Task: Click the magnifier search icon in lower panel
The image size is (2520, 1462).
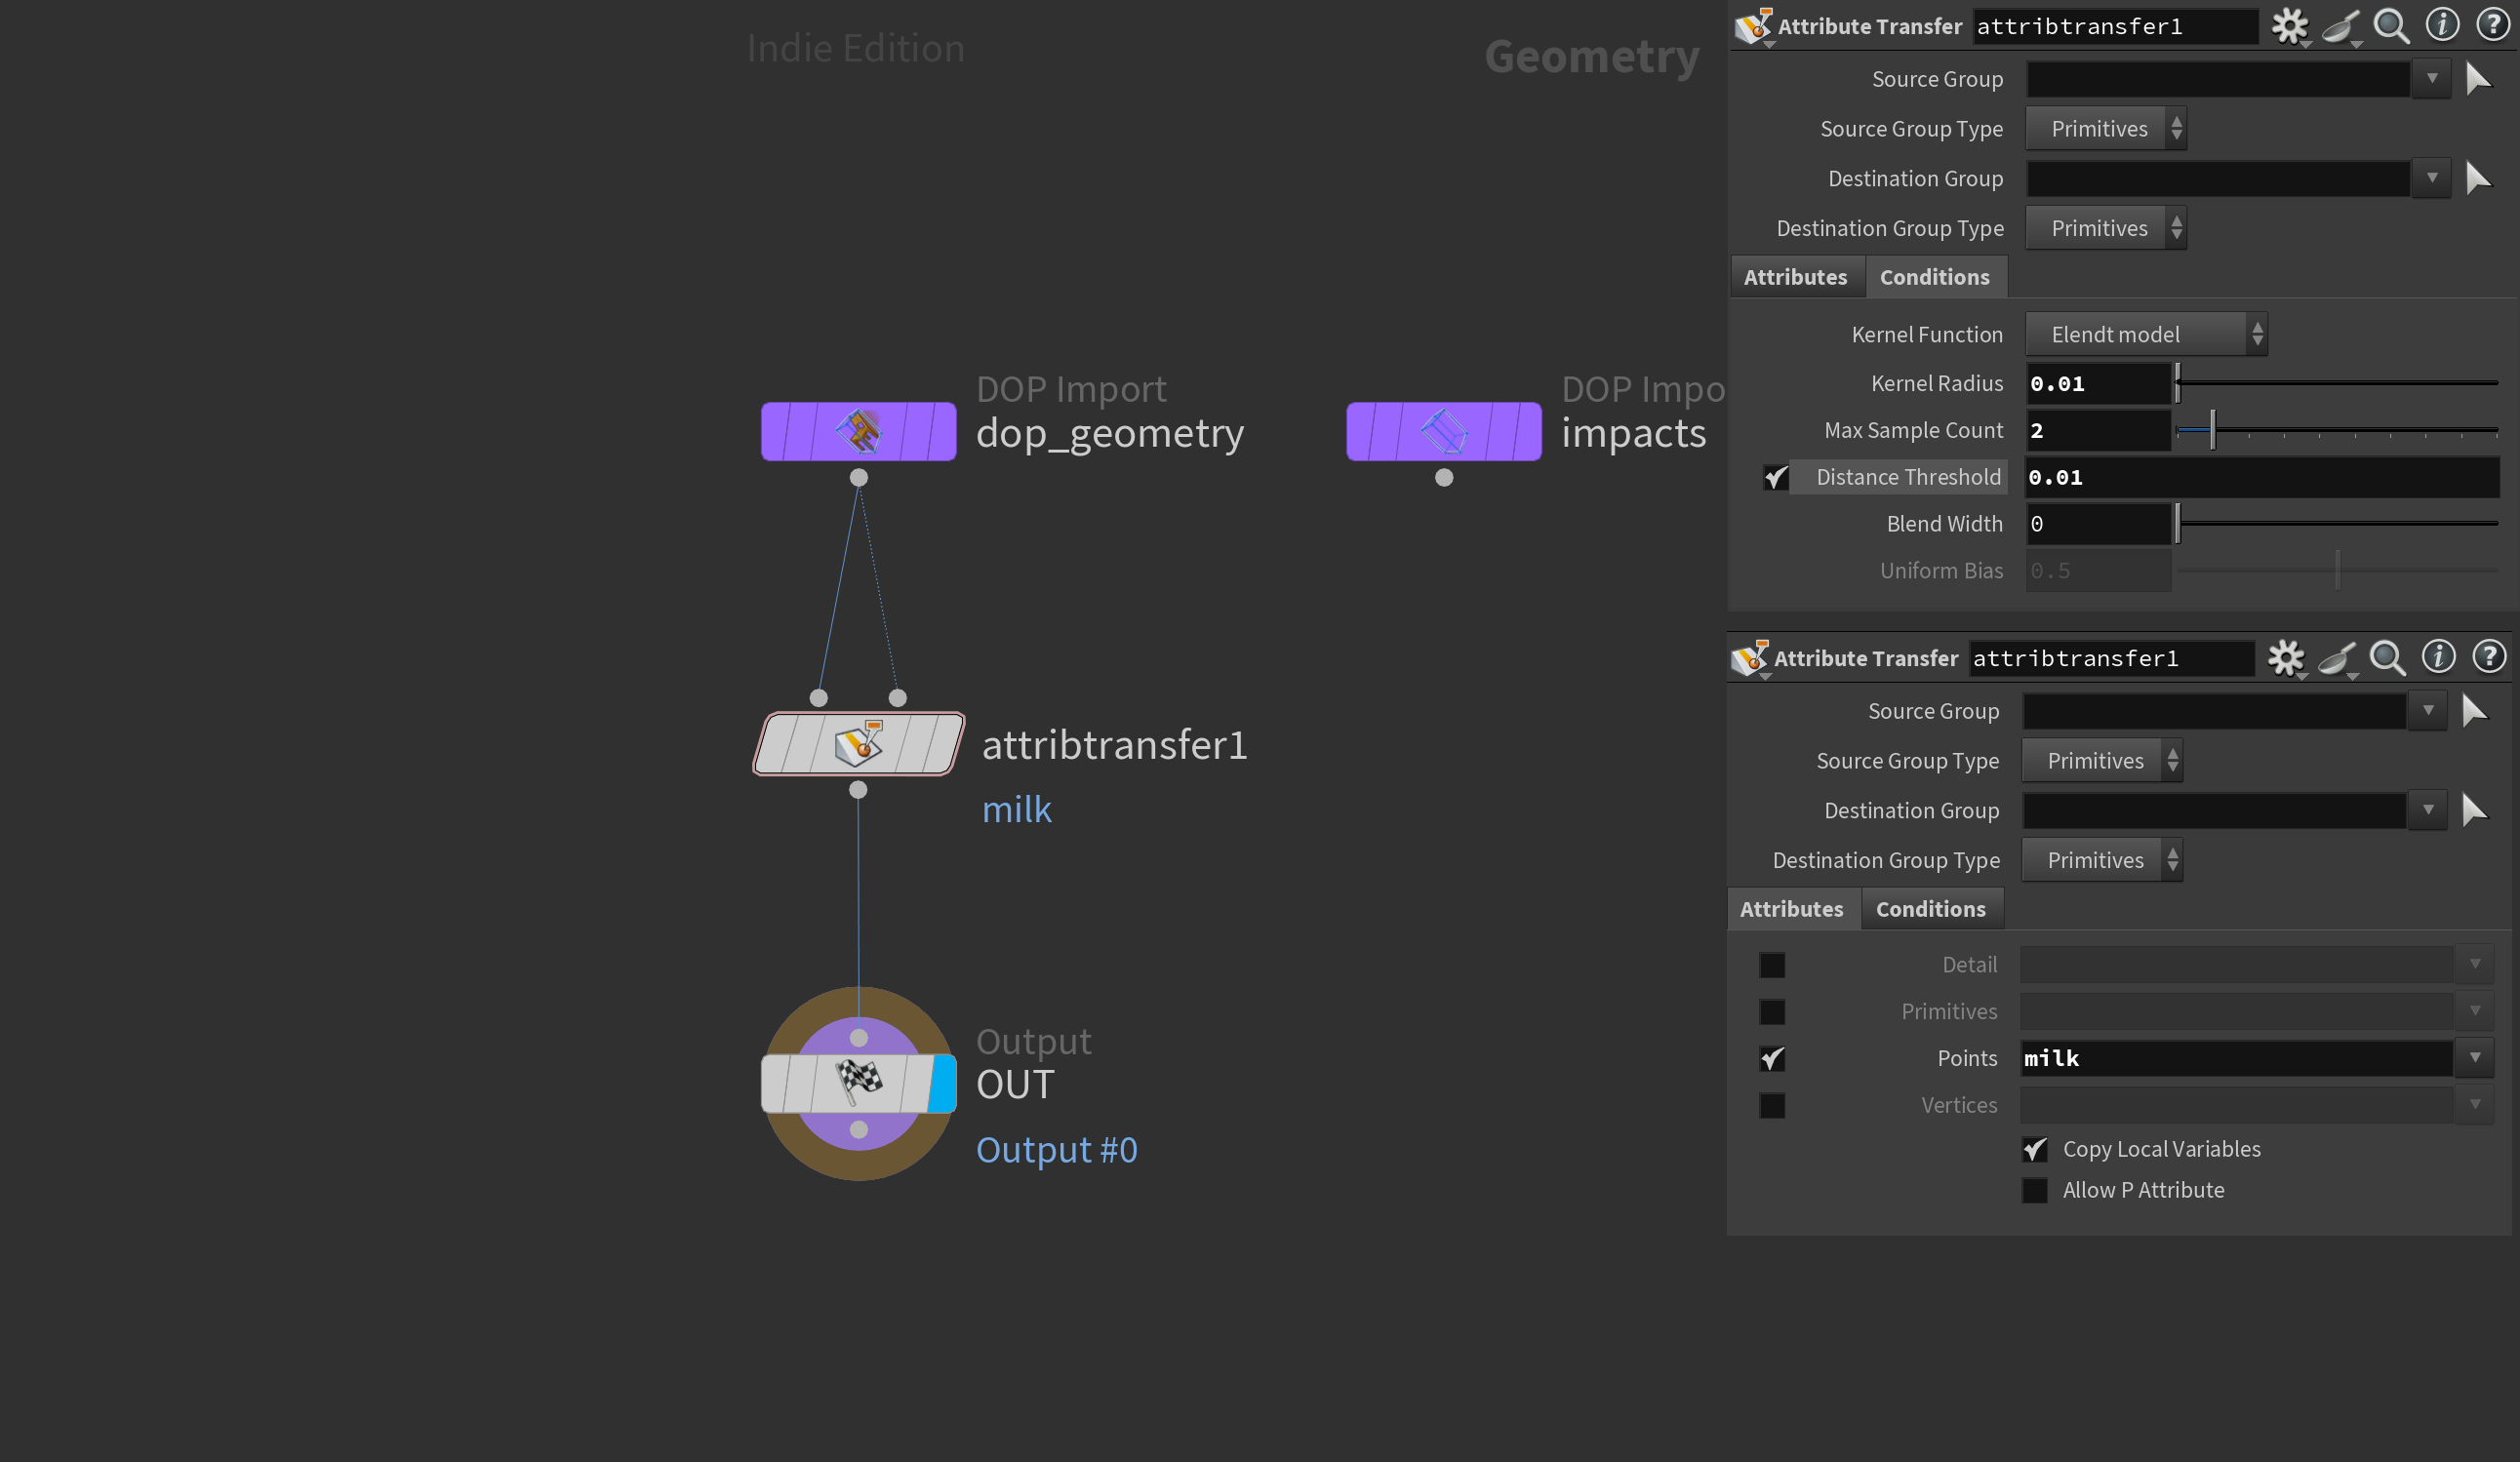Action: pos(2387,658)
